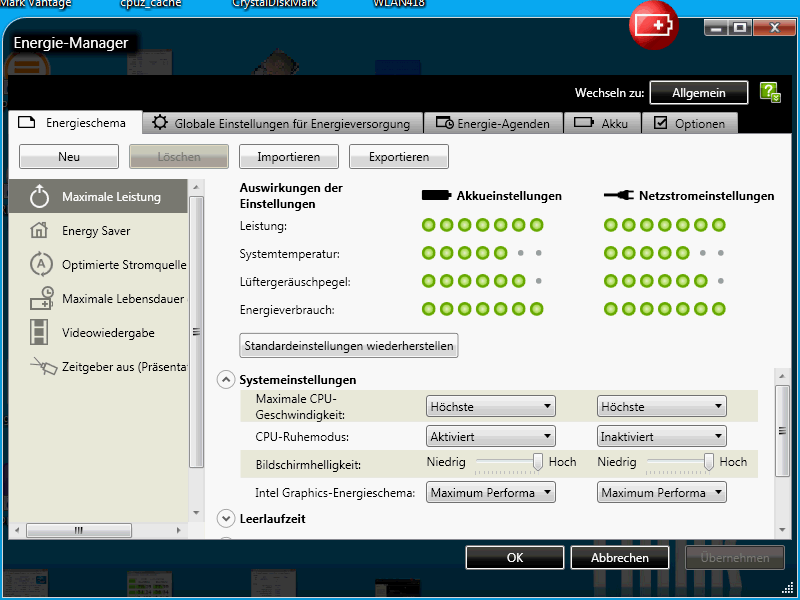The image size is (800, 600).
Task: Click the plan list scroll down arrow
Action: [196, 513]
